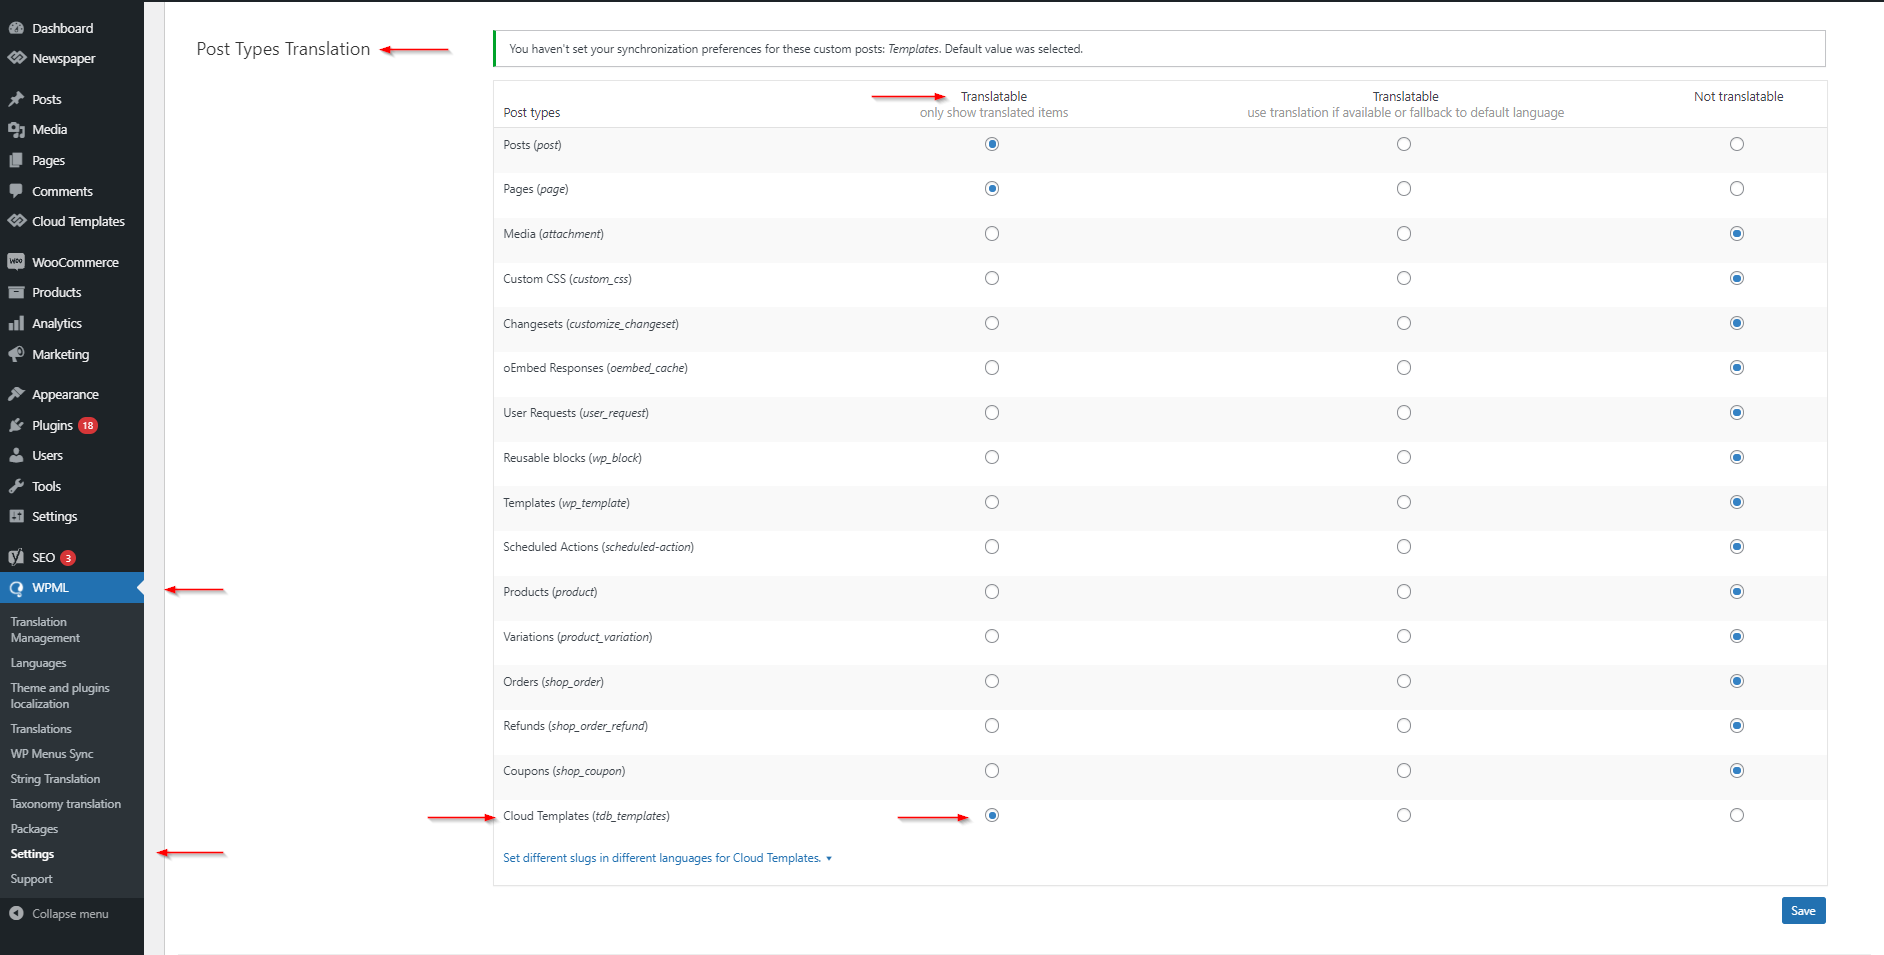The image size is (1884, 955).
Task: Open Appearance menu label
Action: pyautogui.click(x=65, y=395)
